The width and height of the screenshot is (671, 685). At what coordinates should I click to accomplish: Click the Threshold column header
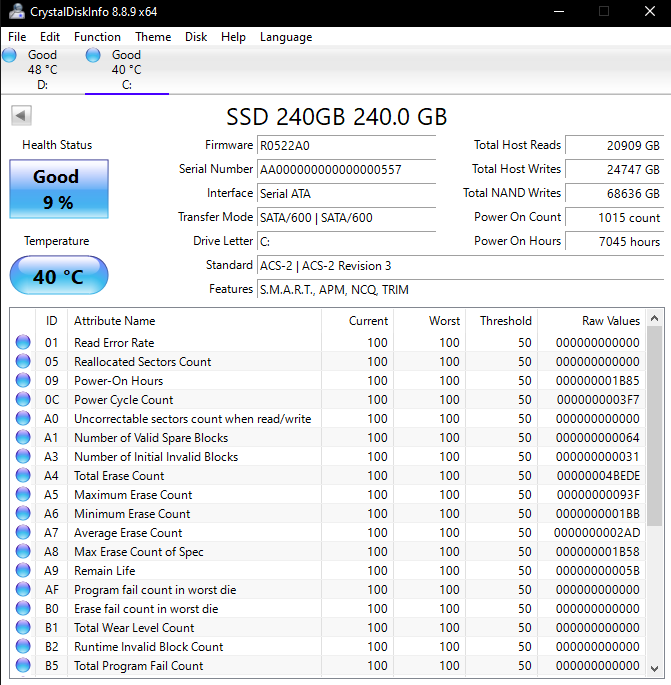pyautogui.click(x=502, y=321)
